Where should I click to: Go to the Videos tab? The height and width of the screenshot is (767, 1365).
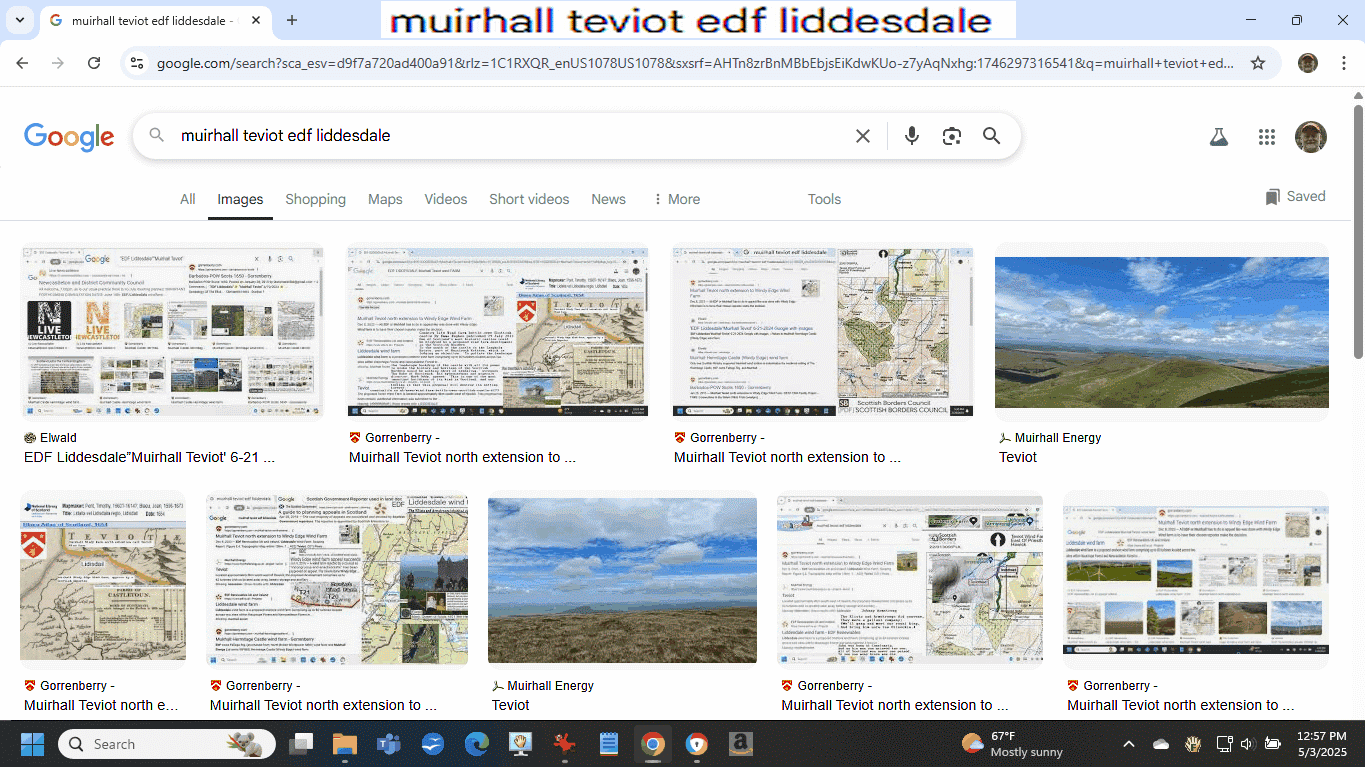coord(446,199)
